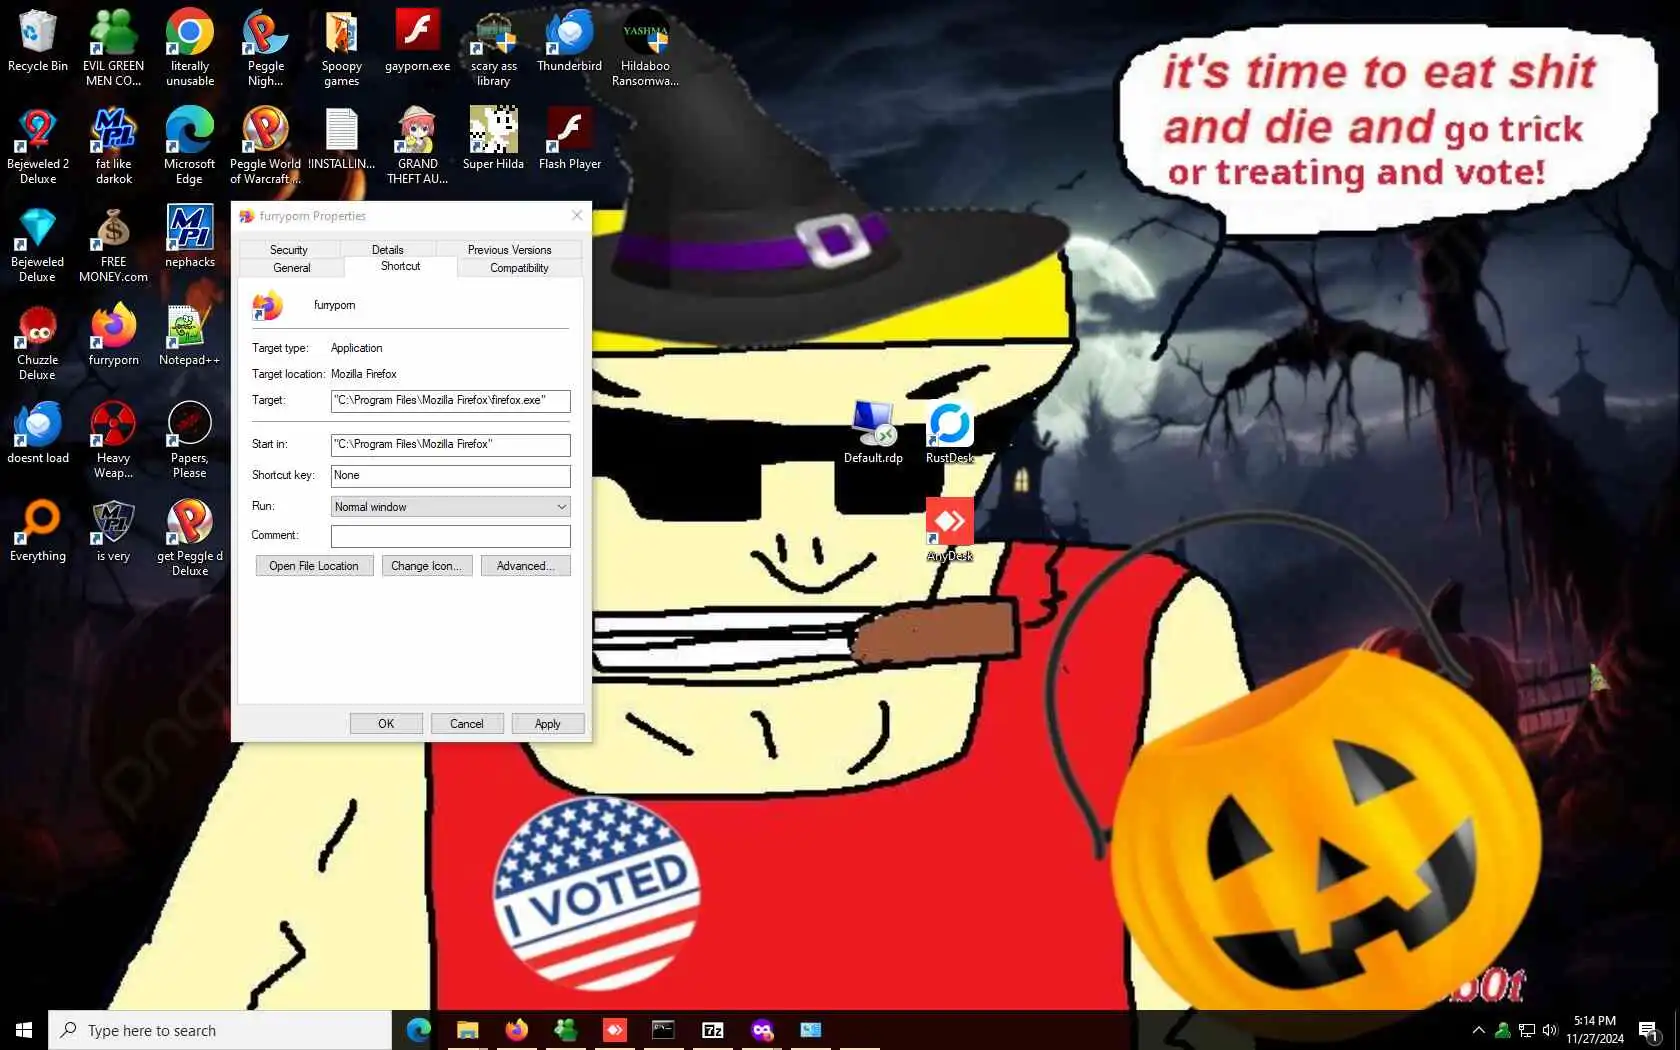Switch to the General tab
This screenshot has height=1050, width=1680.
292,268
